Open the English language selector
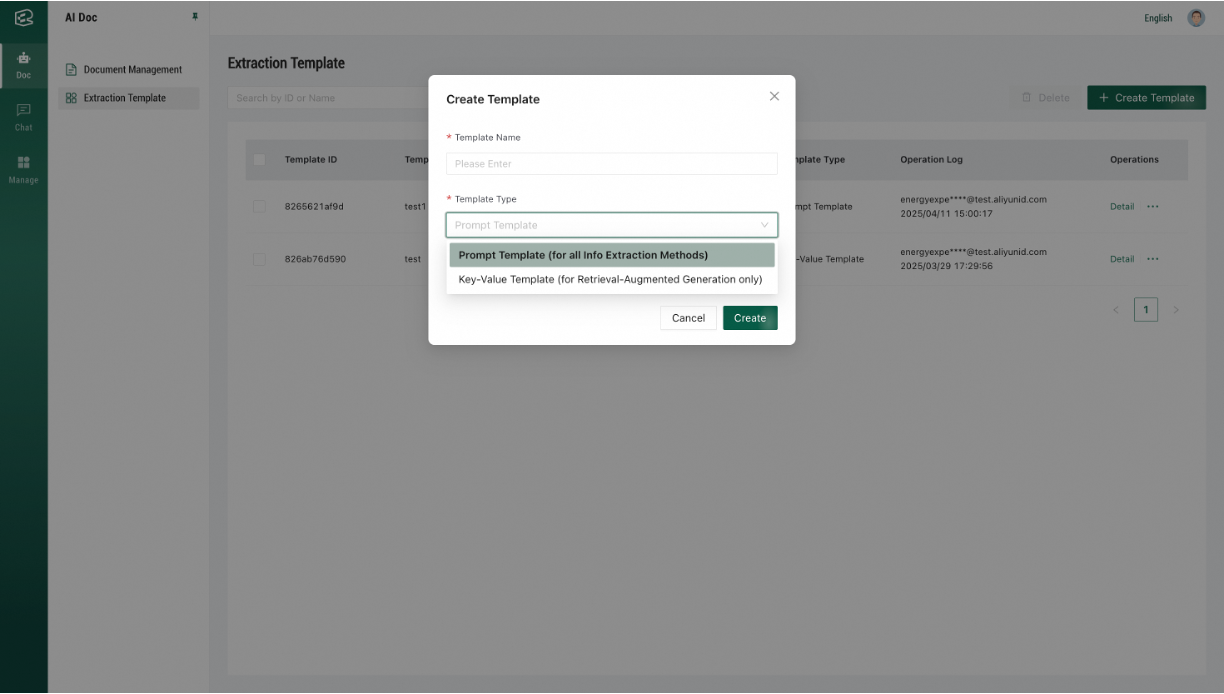Image resolution: width=1224 pixels, height=694 pixels. click(x=1158, y=18)
